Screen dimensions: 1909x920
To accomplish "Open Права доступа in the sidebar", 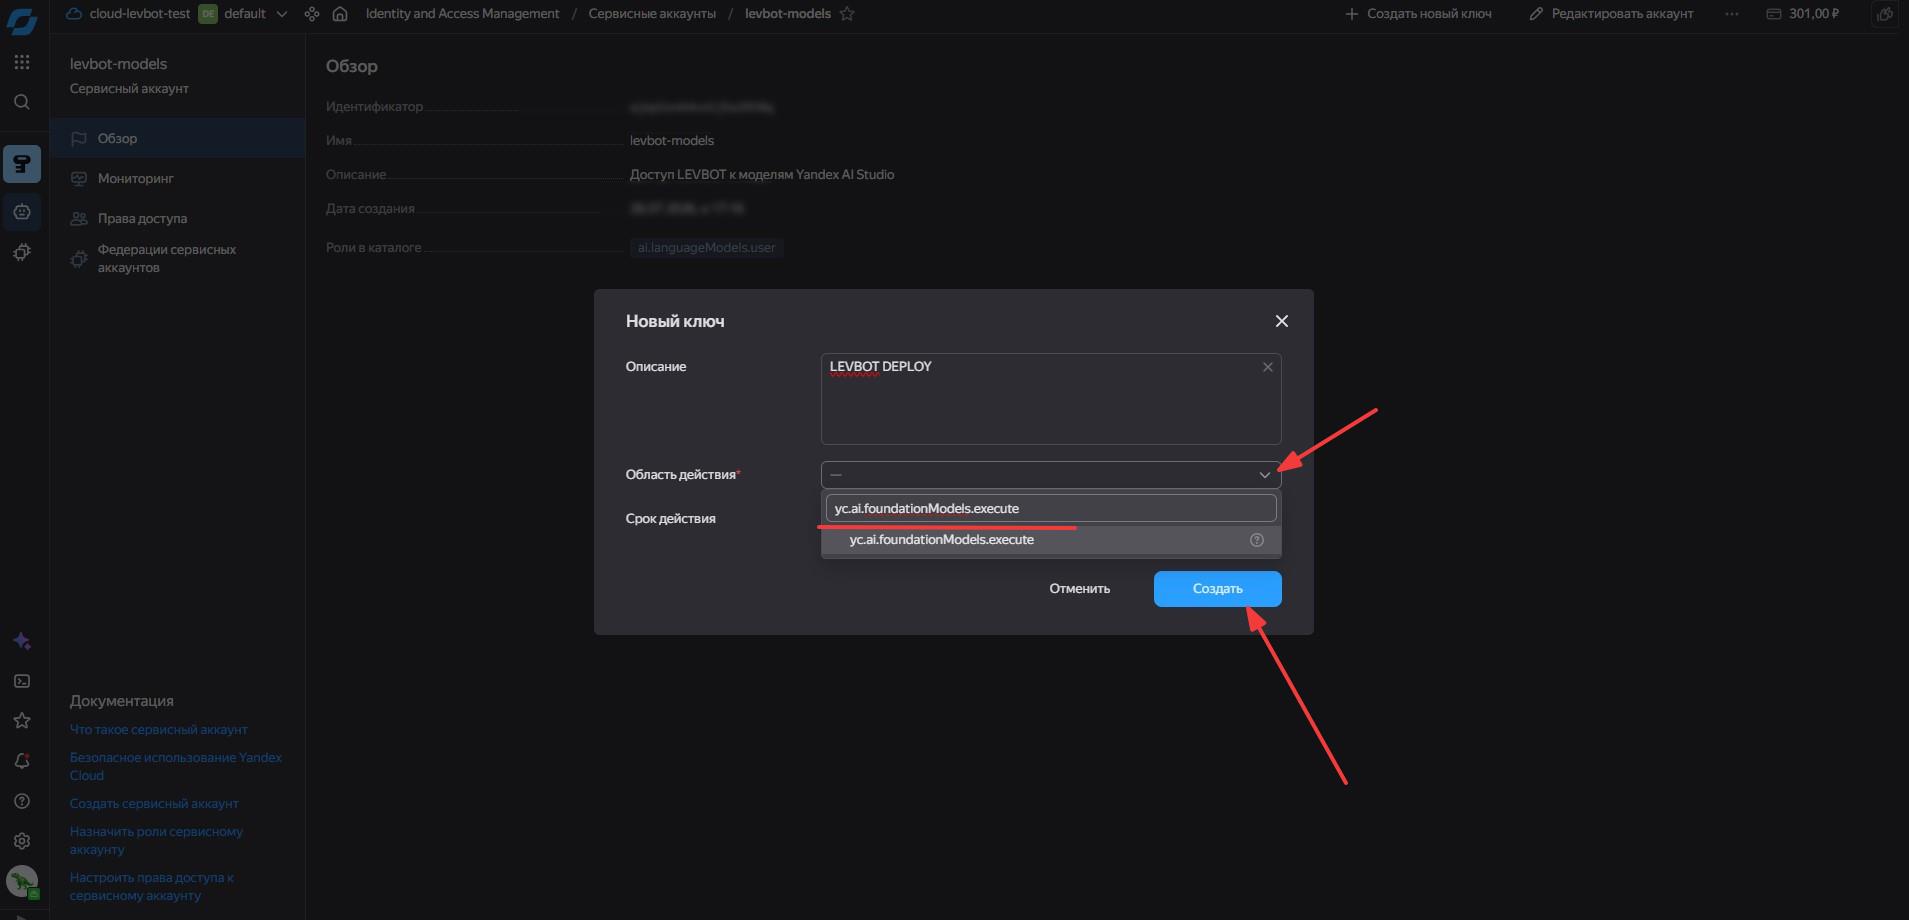I will (178, 218).
